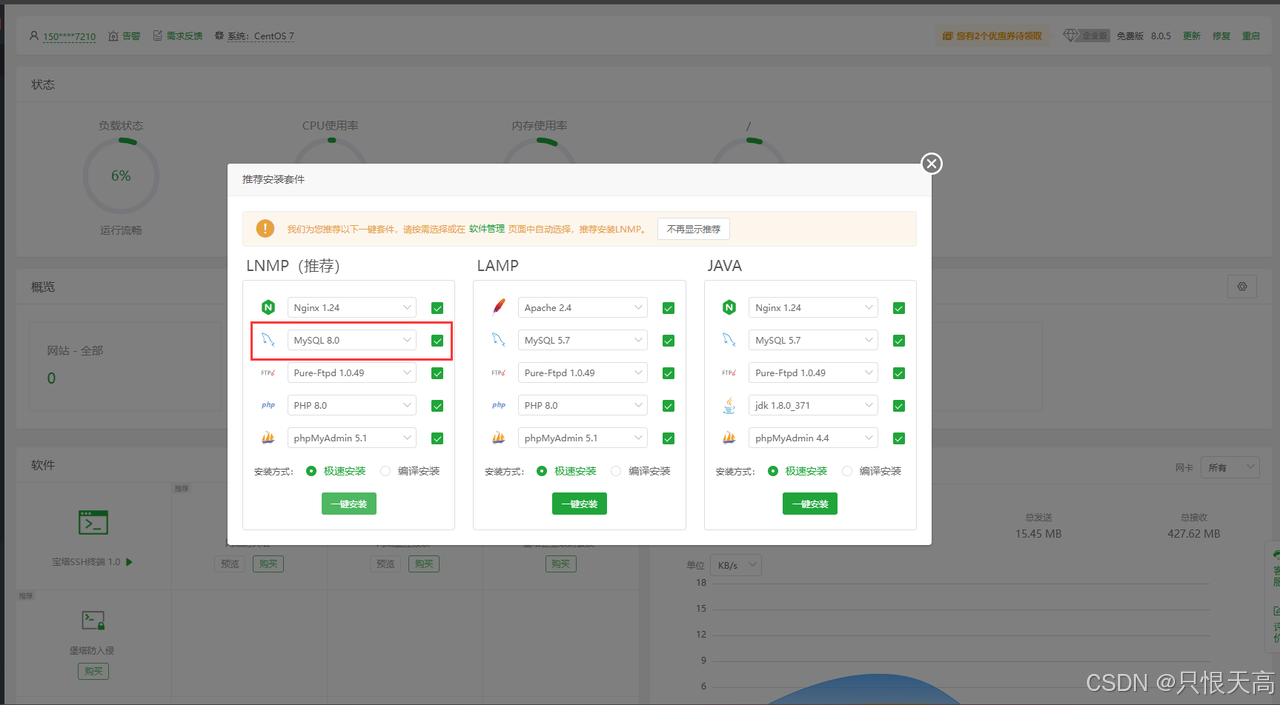Uncheck PHP 8.0 checkbox in LNMP
Viewport: 1280px width, 705px height.
click(437, 406)
